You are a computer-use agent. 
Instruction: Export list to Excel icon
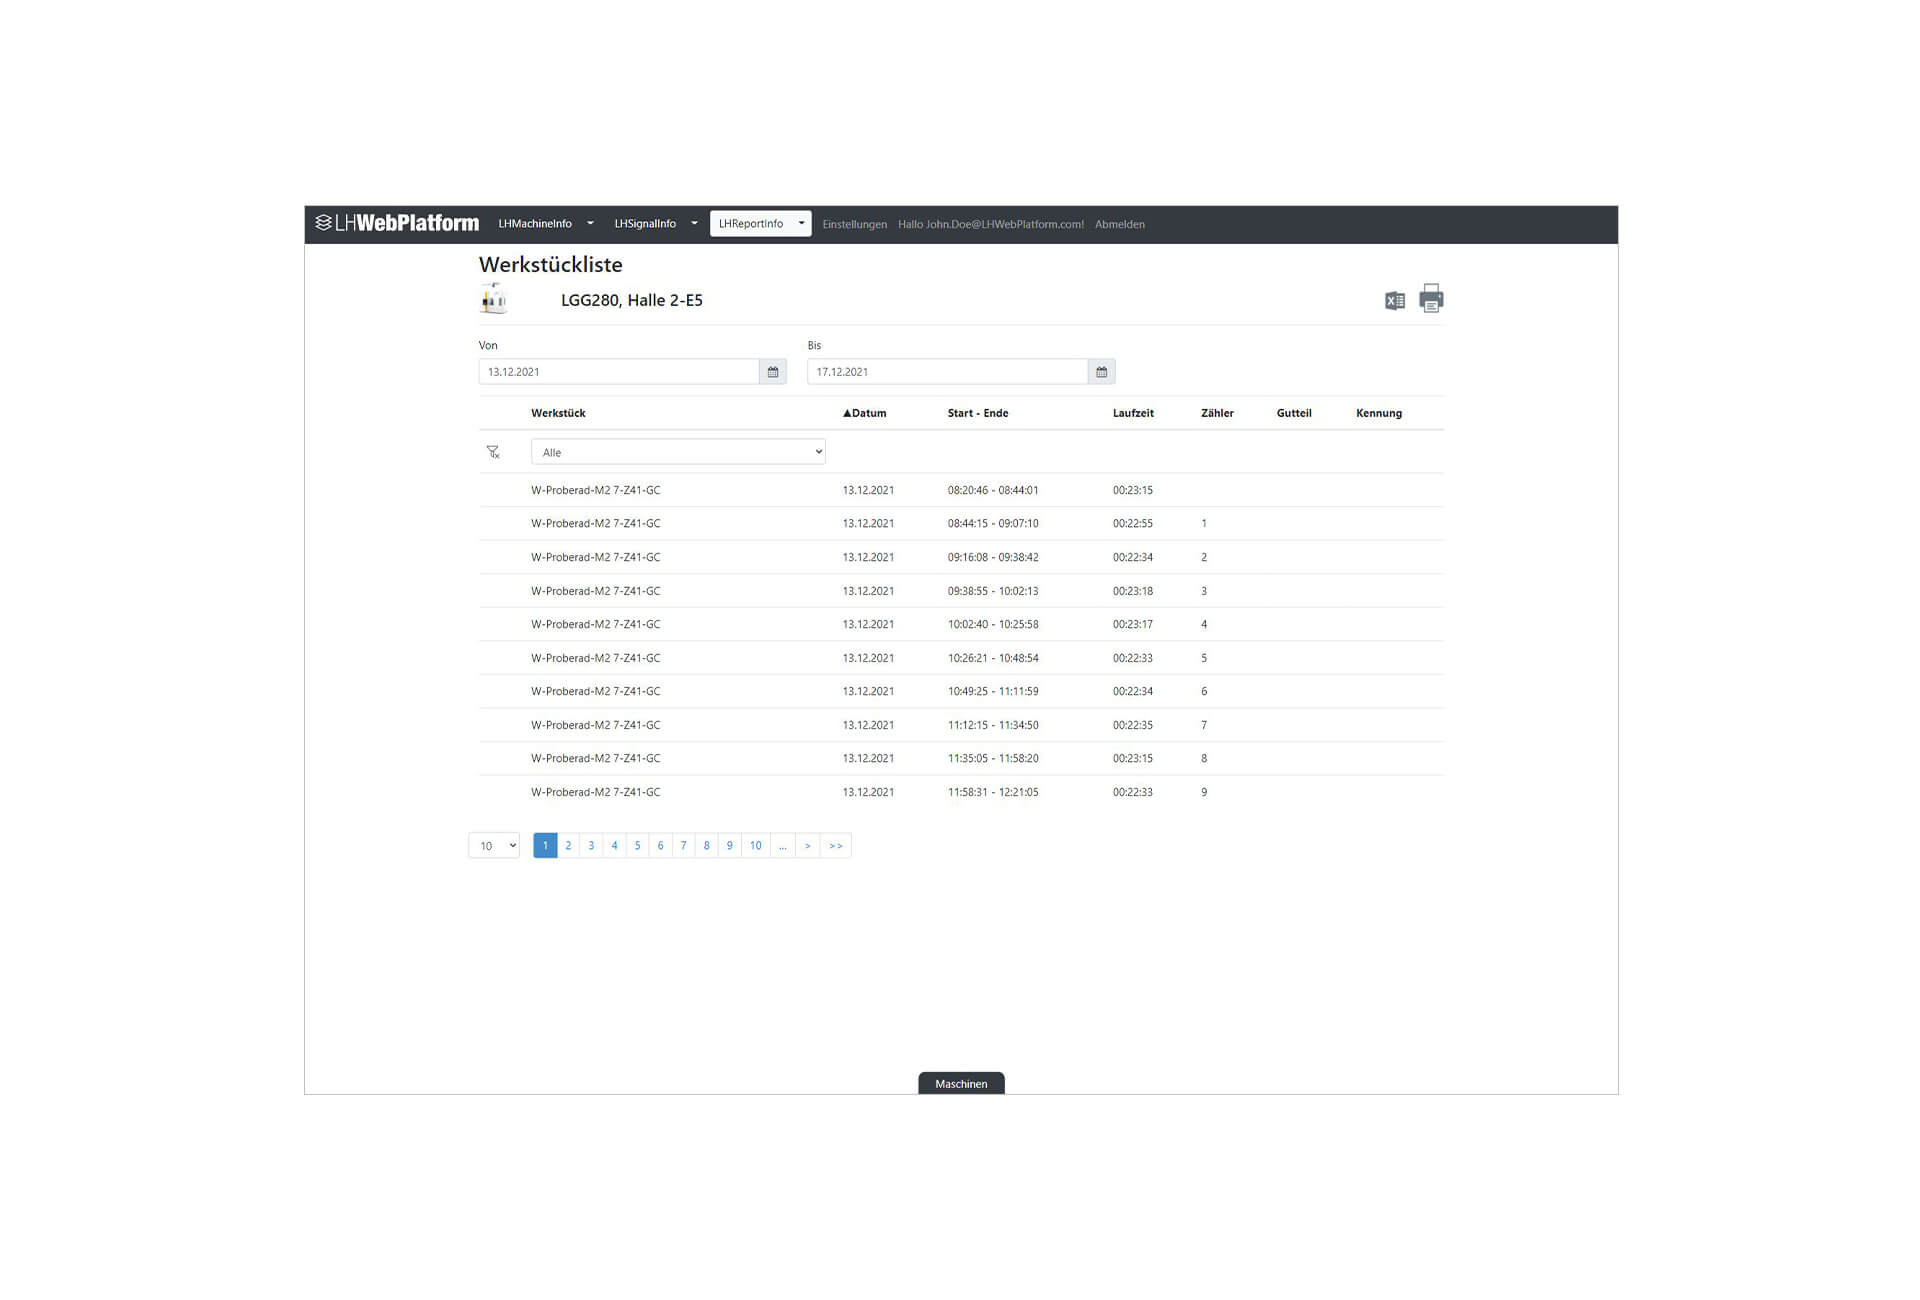1394,301
